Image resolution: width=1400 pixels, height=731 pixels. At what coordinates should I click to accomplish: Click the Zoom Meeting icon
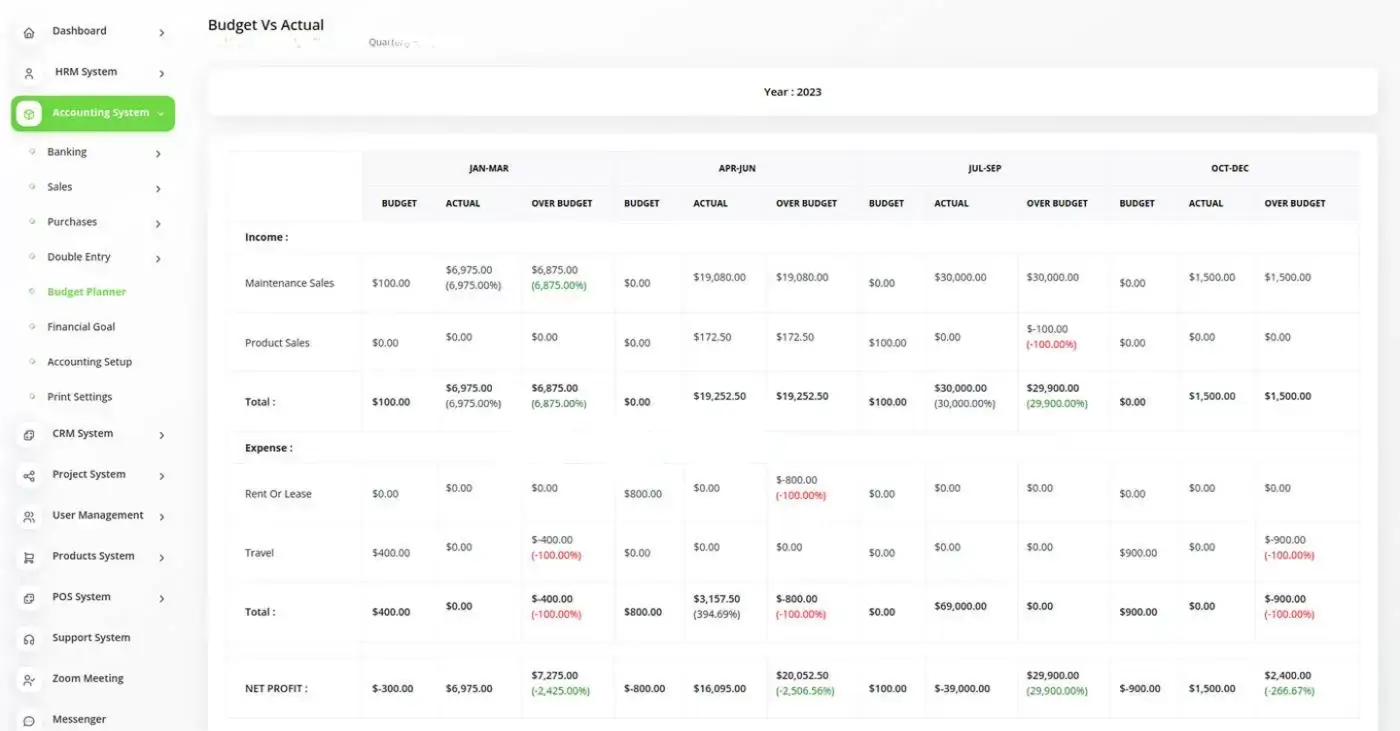(29, 680)
